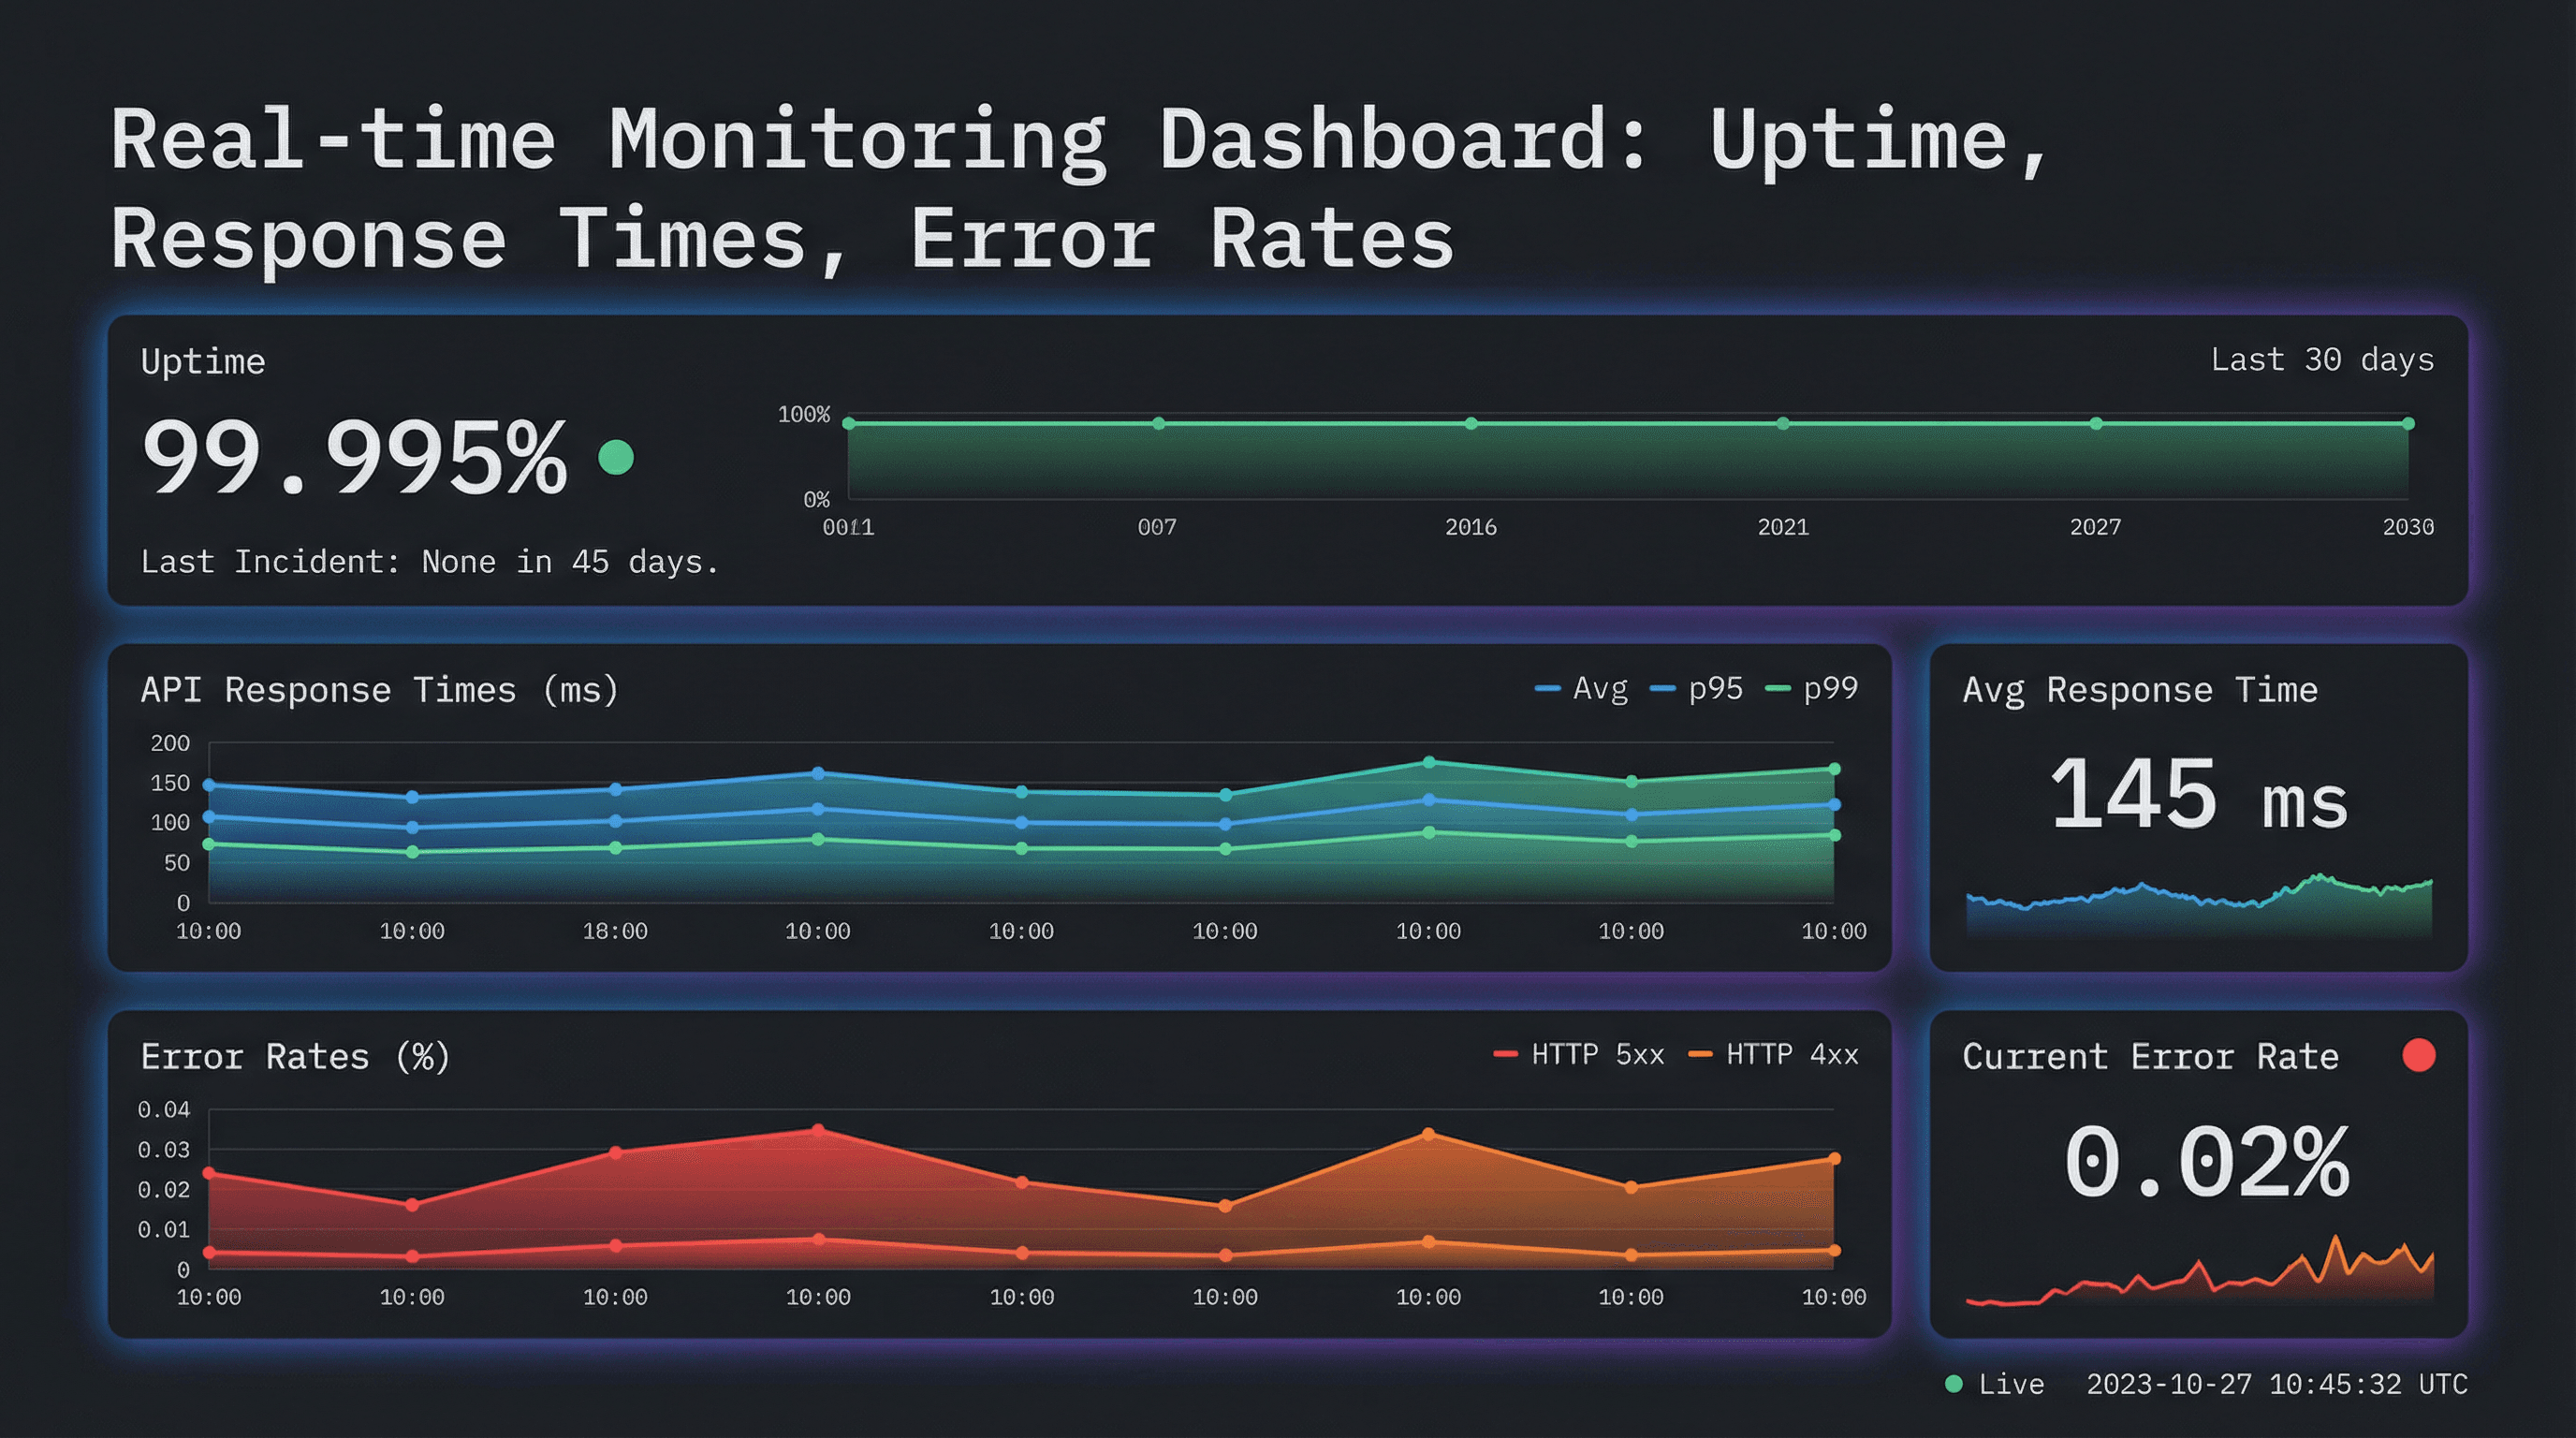
Task: Click the Last Incident status text
Action: (x=429, y=562)
